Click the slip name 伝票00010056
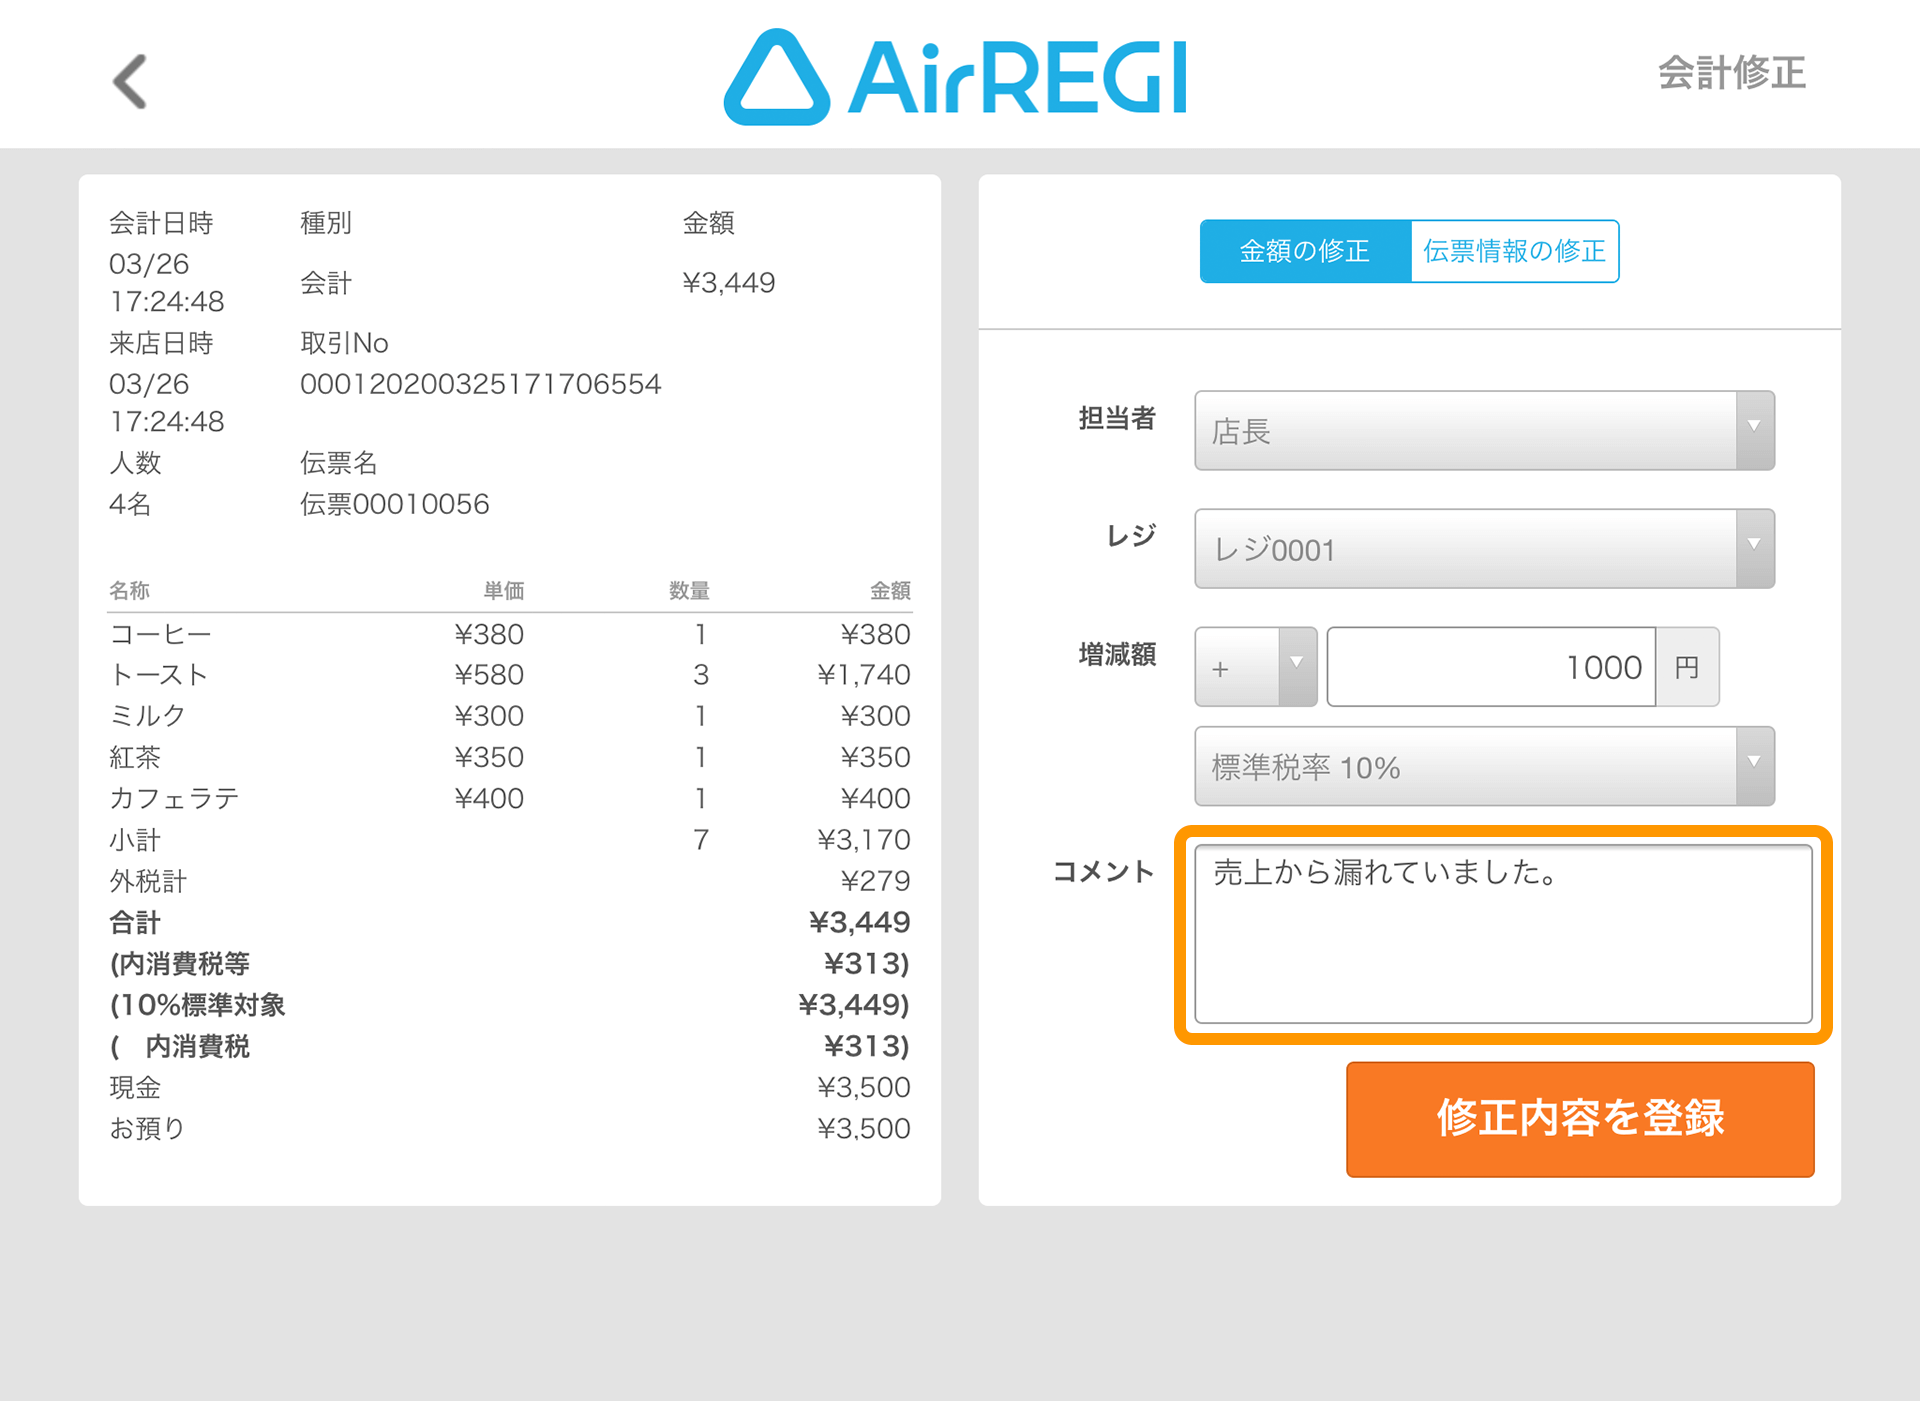Screen dimensions: 1920x1402 pyautogui.click(x=395, y=504)
